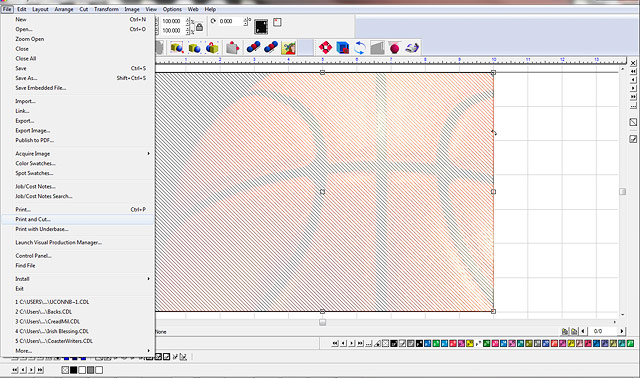Click the page counter field showing 0/0
Image resolution: width=640 pixels, height=378 pixels.
click(x=602, y=331)
